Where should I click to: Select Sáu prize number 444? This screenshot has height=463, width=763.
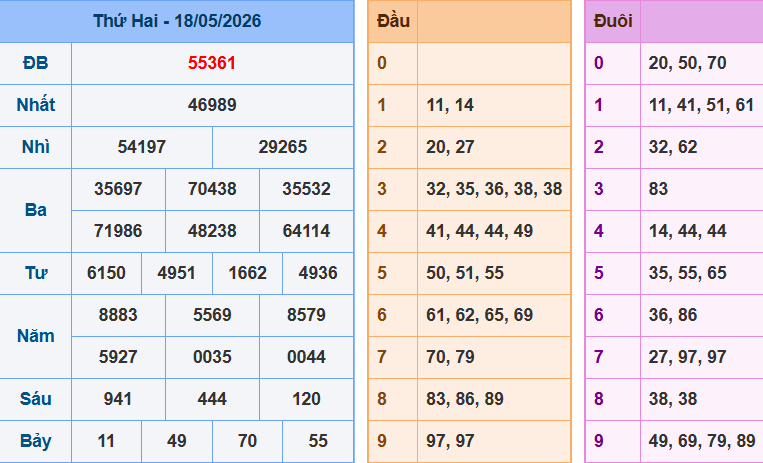click(x=212, y=399)
